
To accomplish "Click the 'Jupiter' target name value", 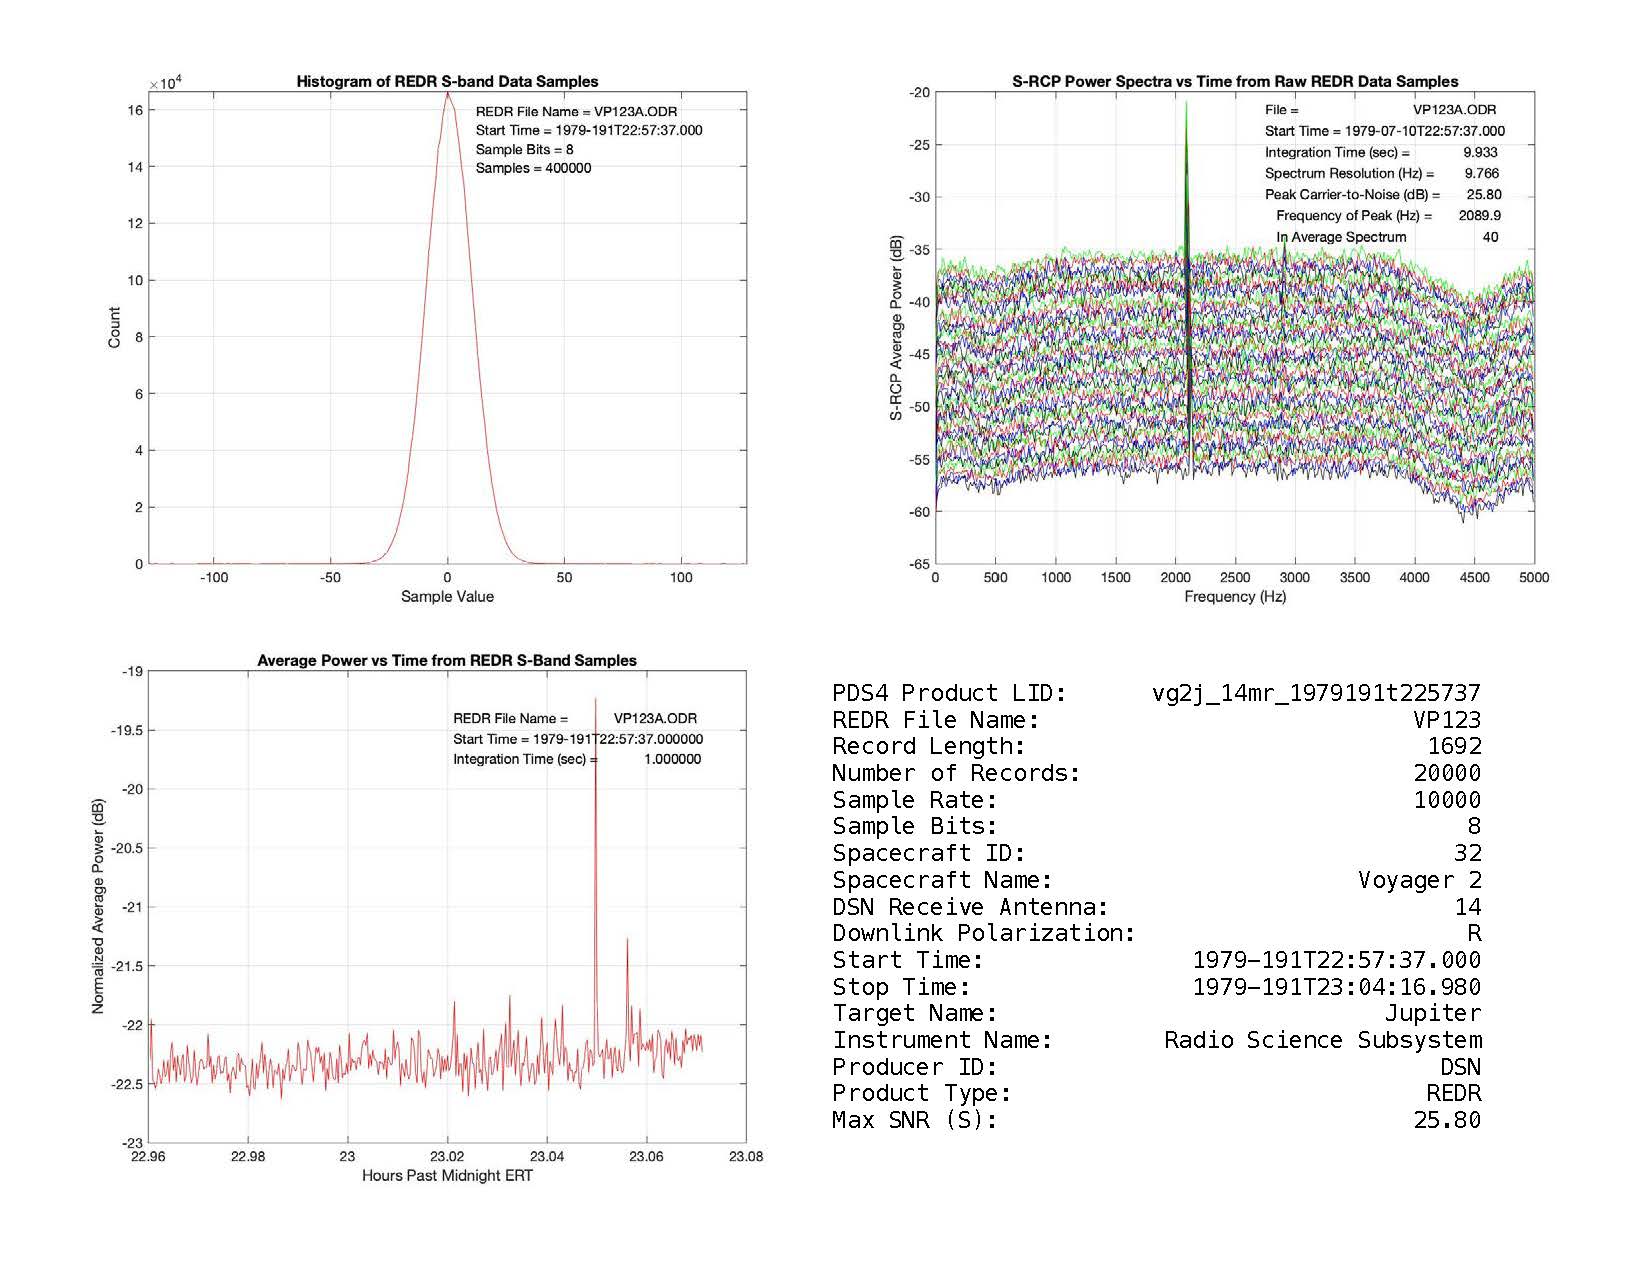I will [x=1432, y=1014].
